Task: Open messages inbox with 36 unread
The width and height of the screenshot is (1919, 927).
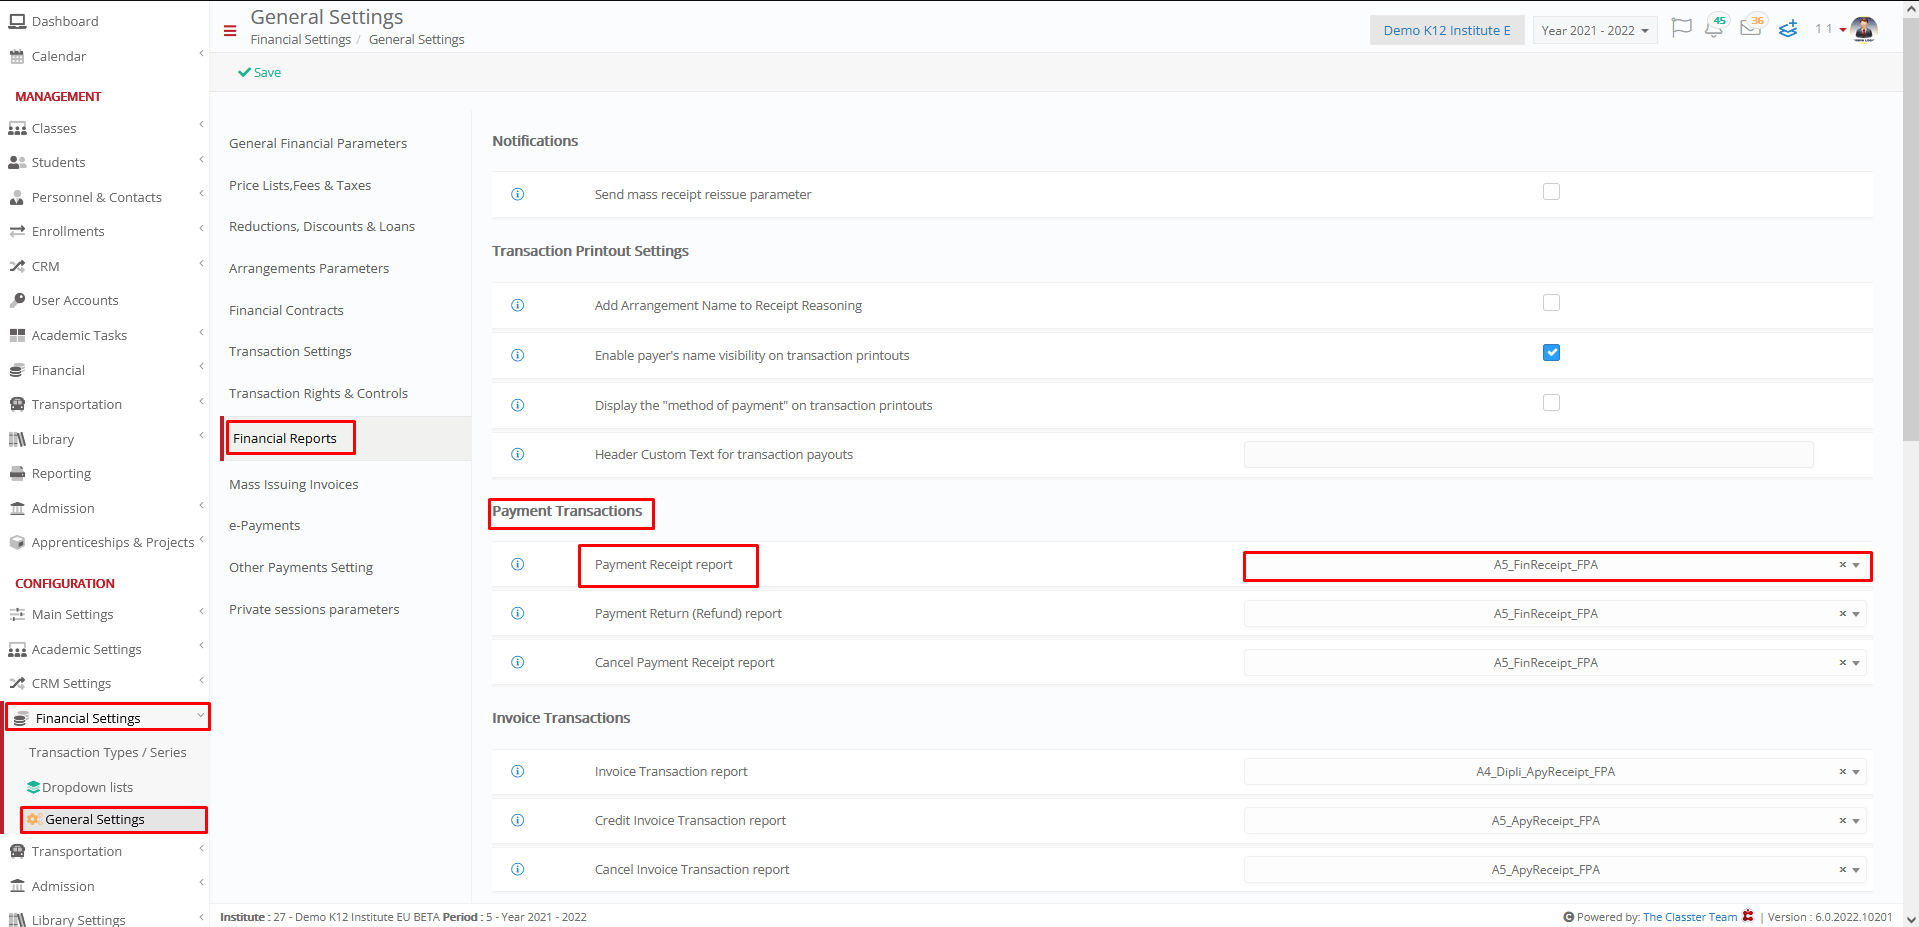Action: (1749, 29)
